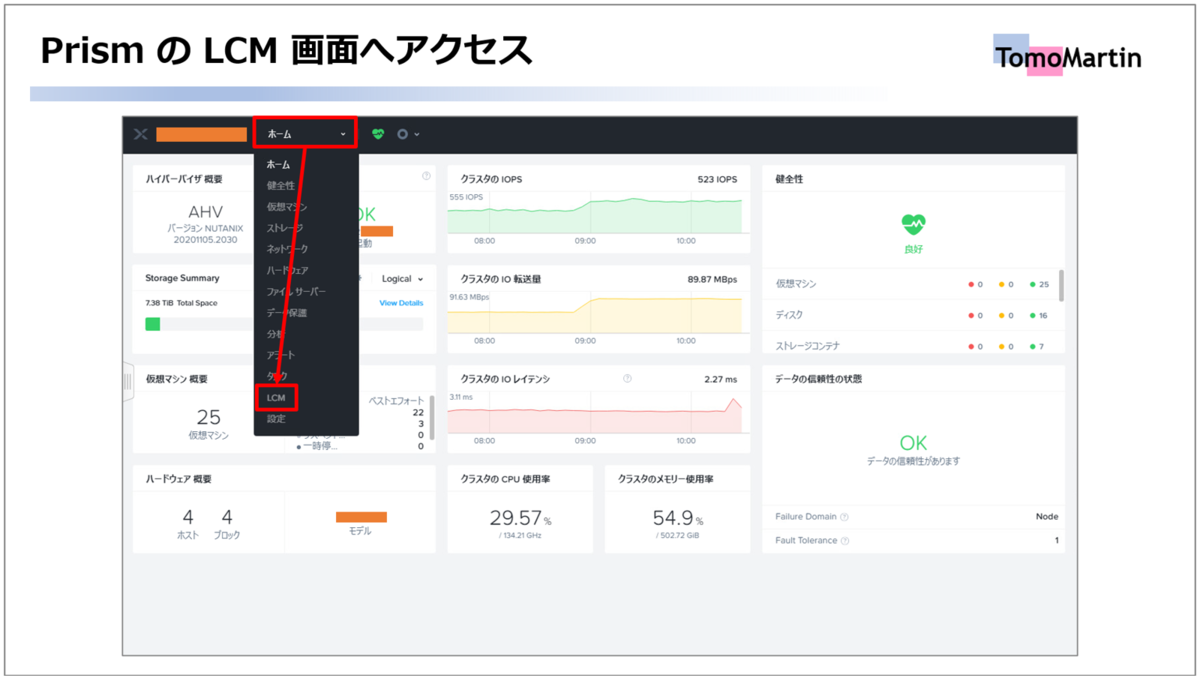Click the 54.9 % memory usage value

tap(677, 518)
